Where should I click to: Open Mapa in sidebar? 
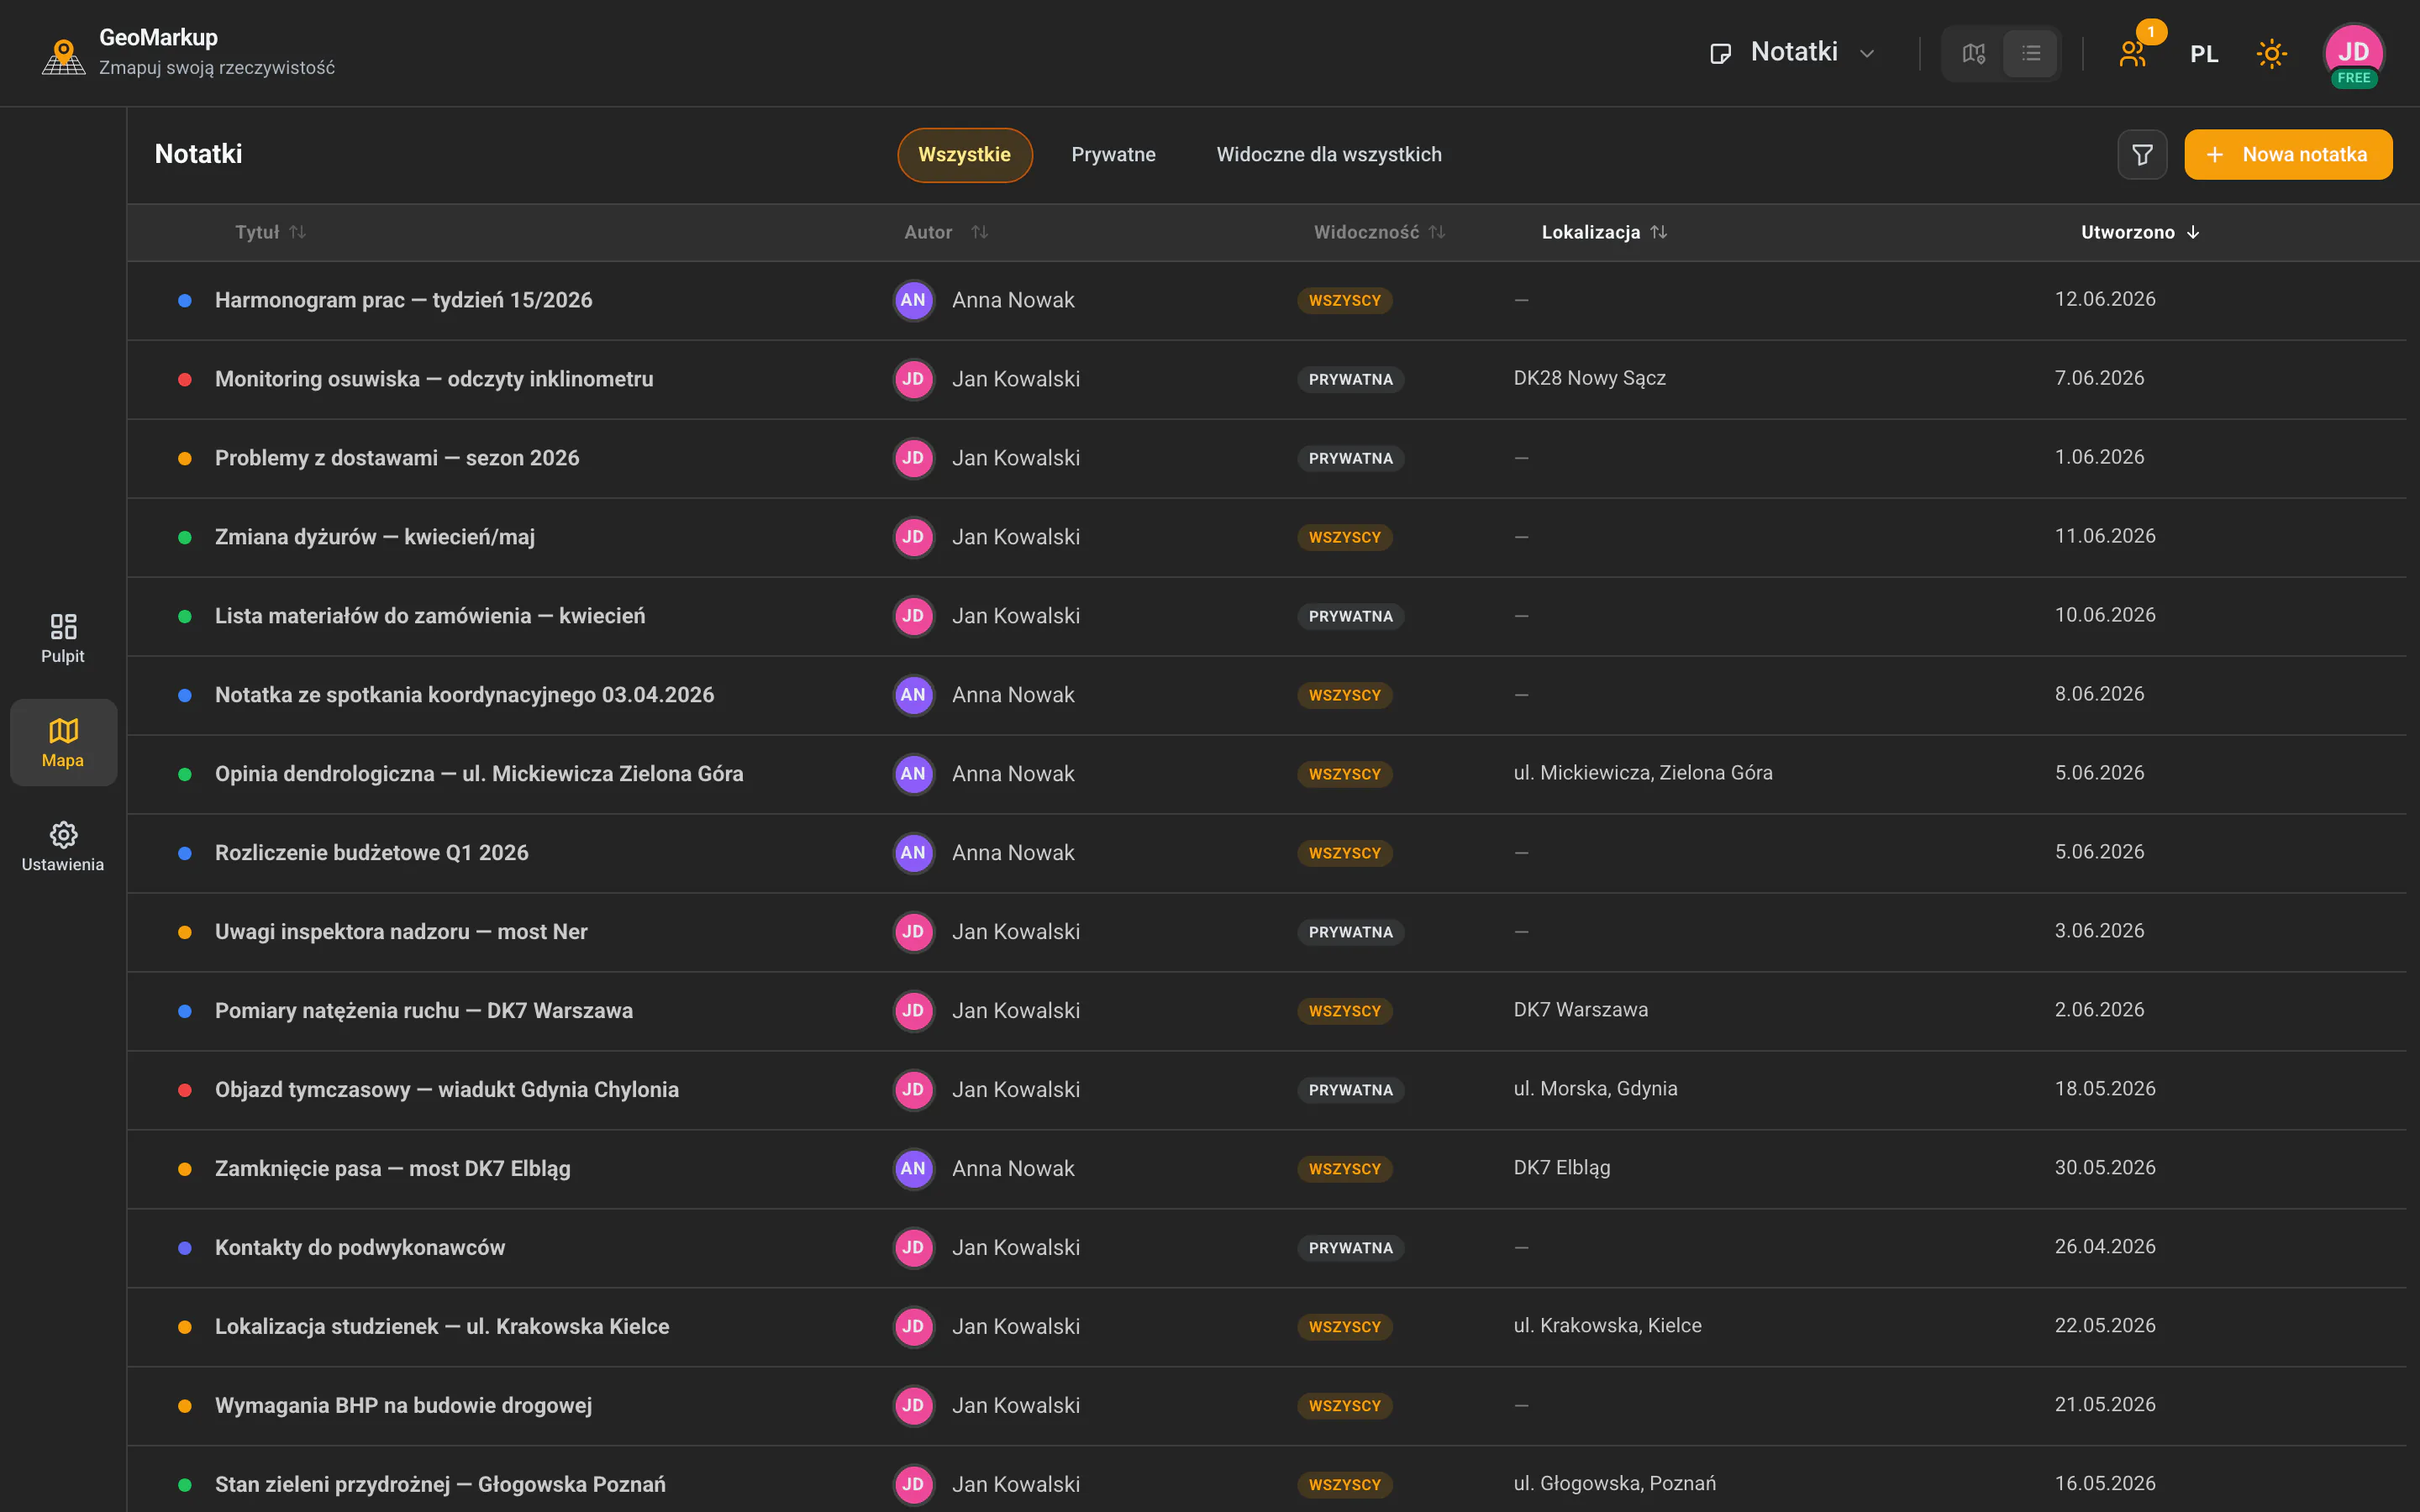click(x=63, y=742)
